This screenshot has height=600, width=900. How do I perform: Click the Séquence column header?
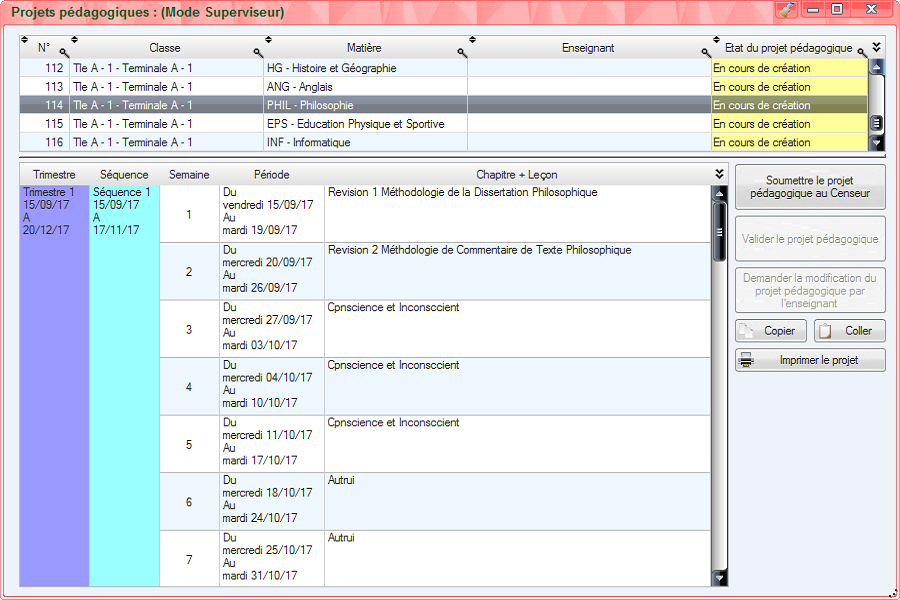[x=125, y=175]
